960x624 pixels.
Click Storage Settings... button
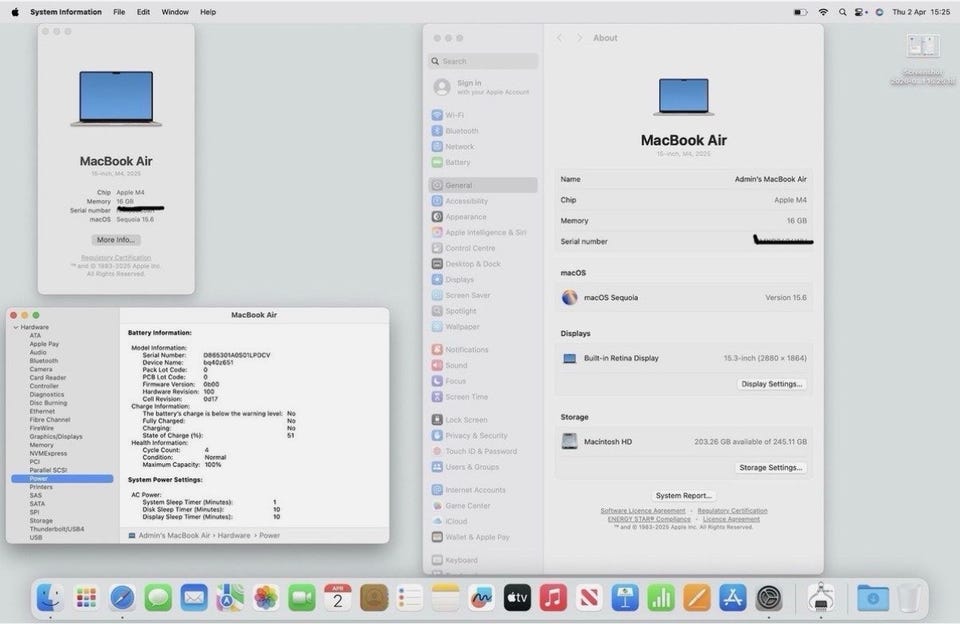pos(770,467)
